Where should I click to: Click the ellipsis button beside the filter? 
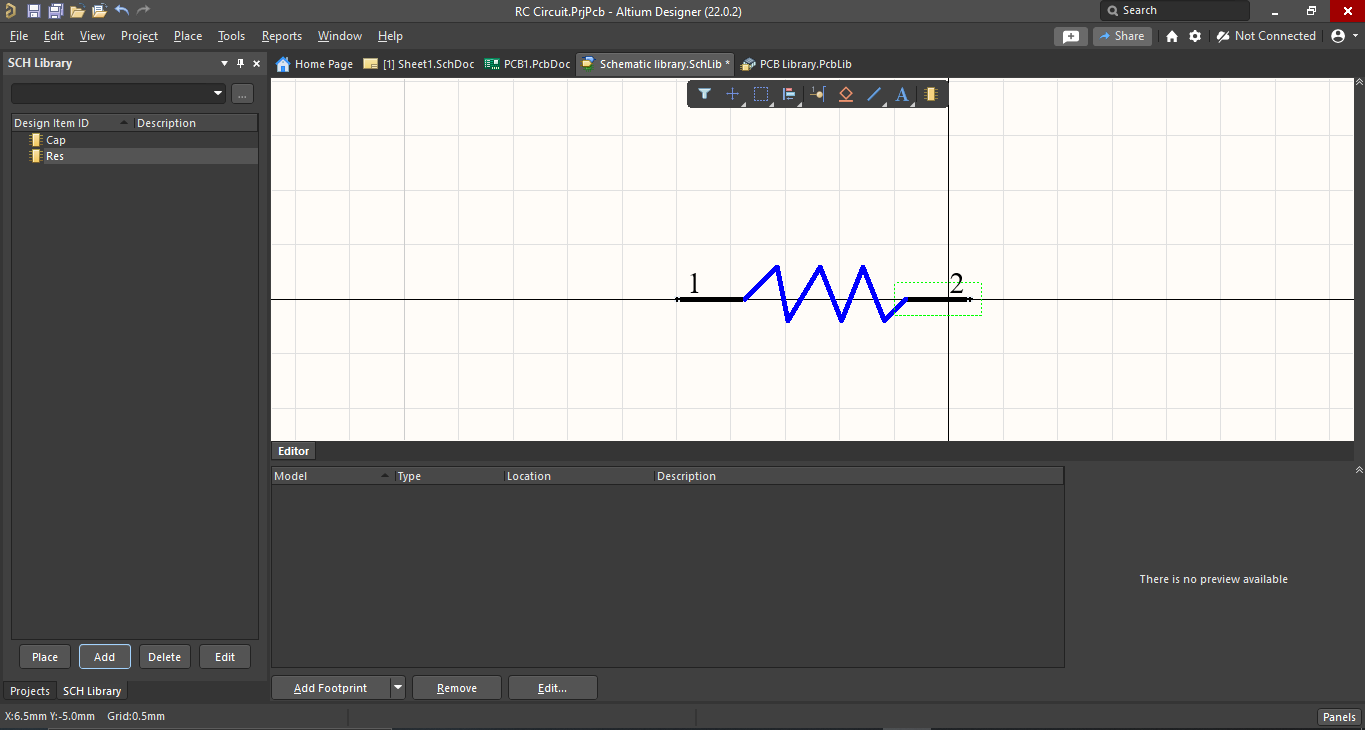(x=242, y=93)
